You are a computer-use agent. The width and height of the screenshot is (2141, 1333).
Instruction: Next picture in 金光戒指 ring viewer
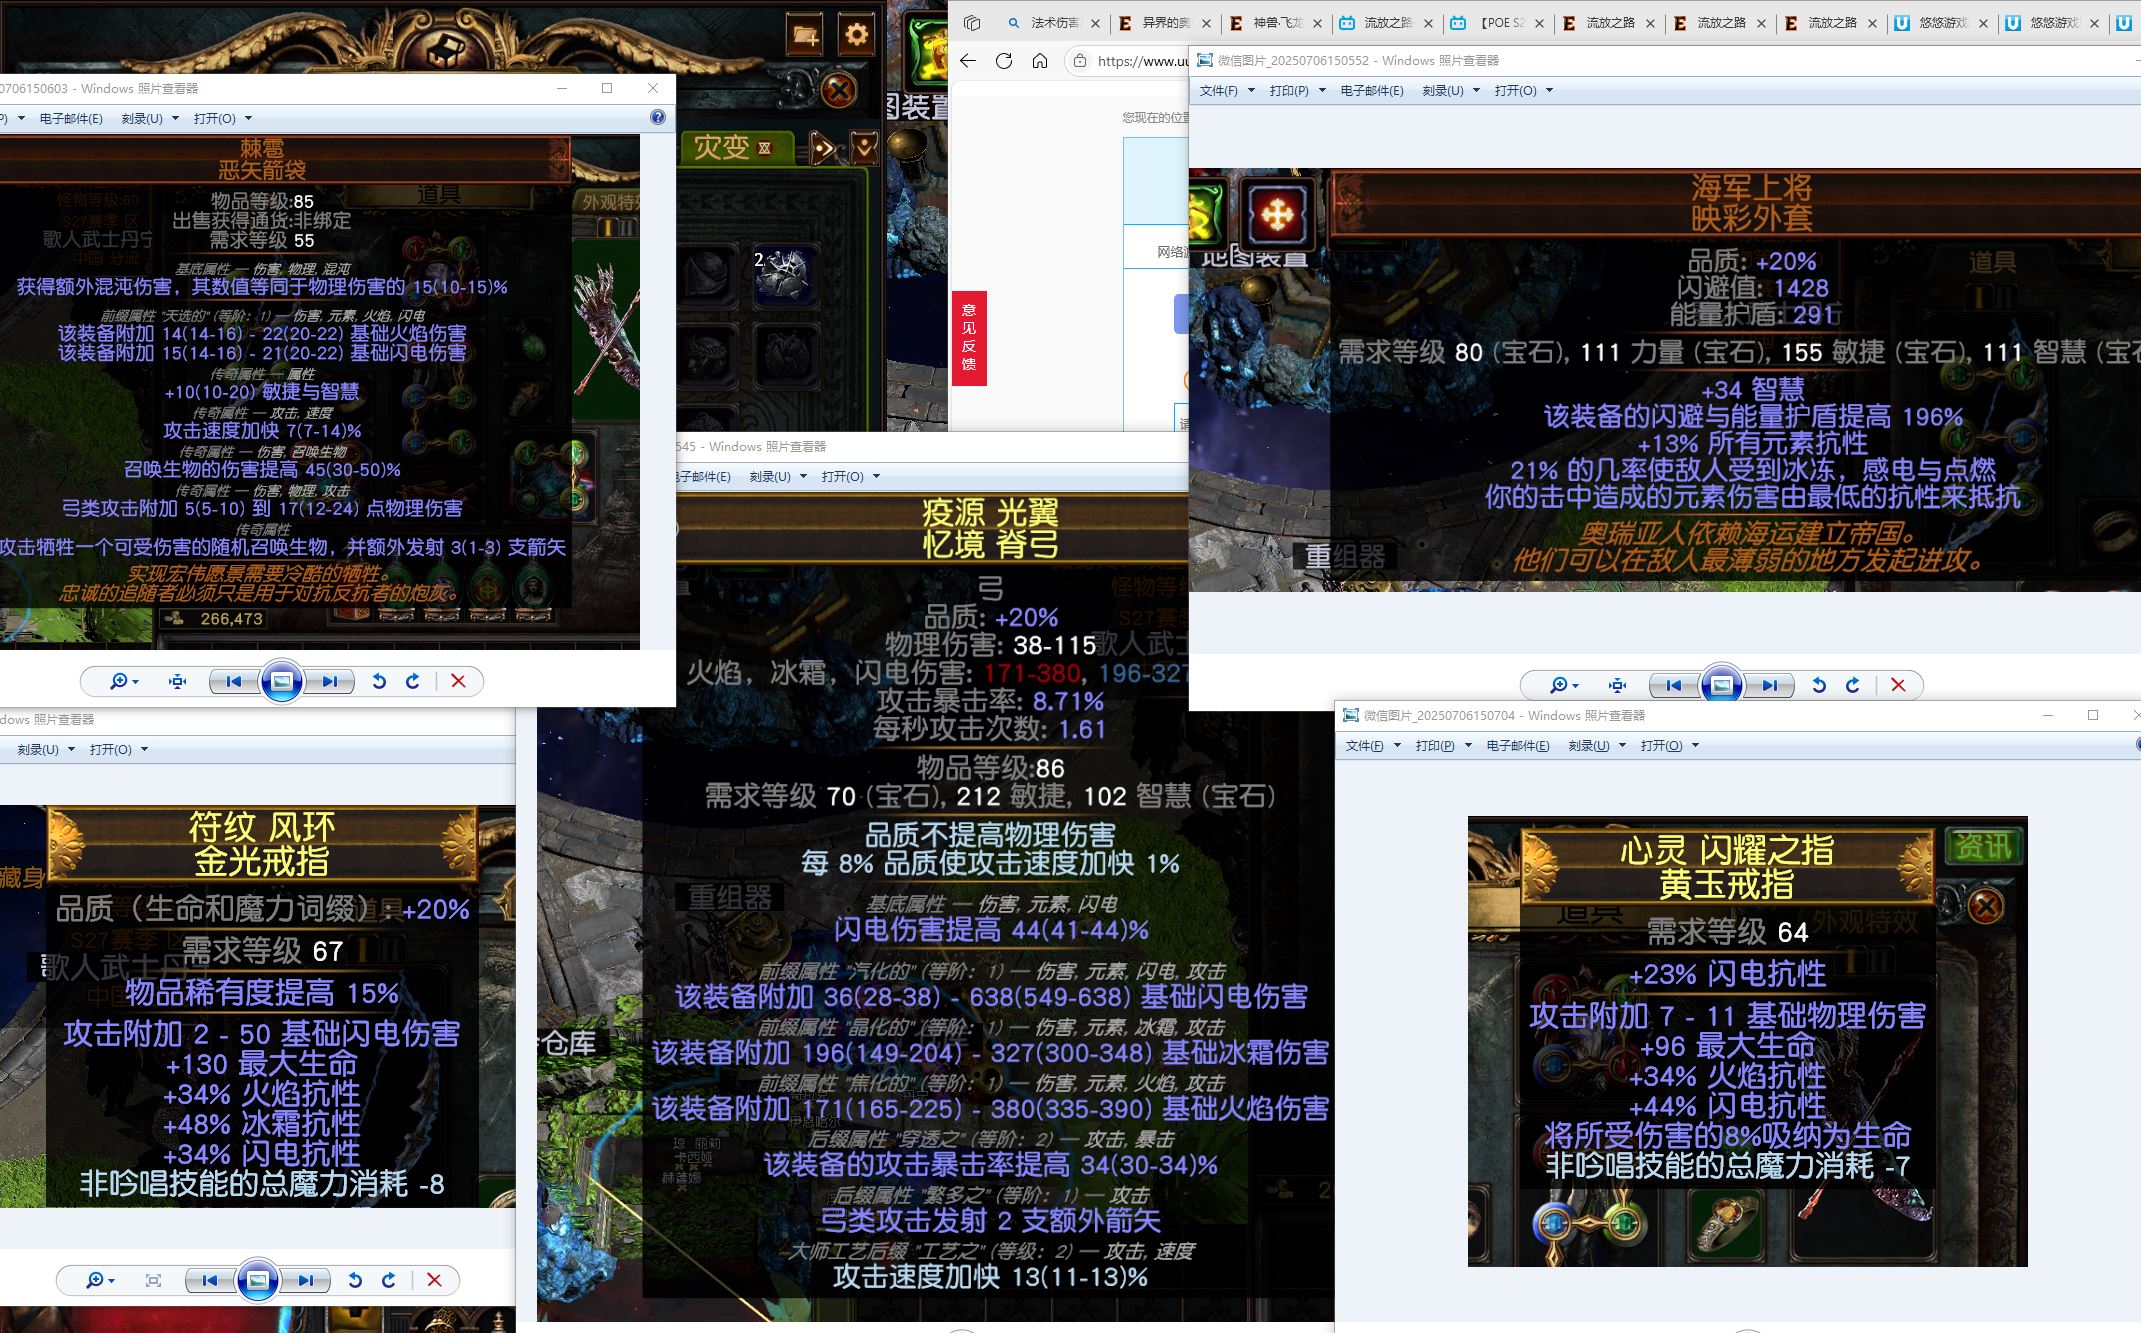306,1280
